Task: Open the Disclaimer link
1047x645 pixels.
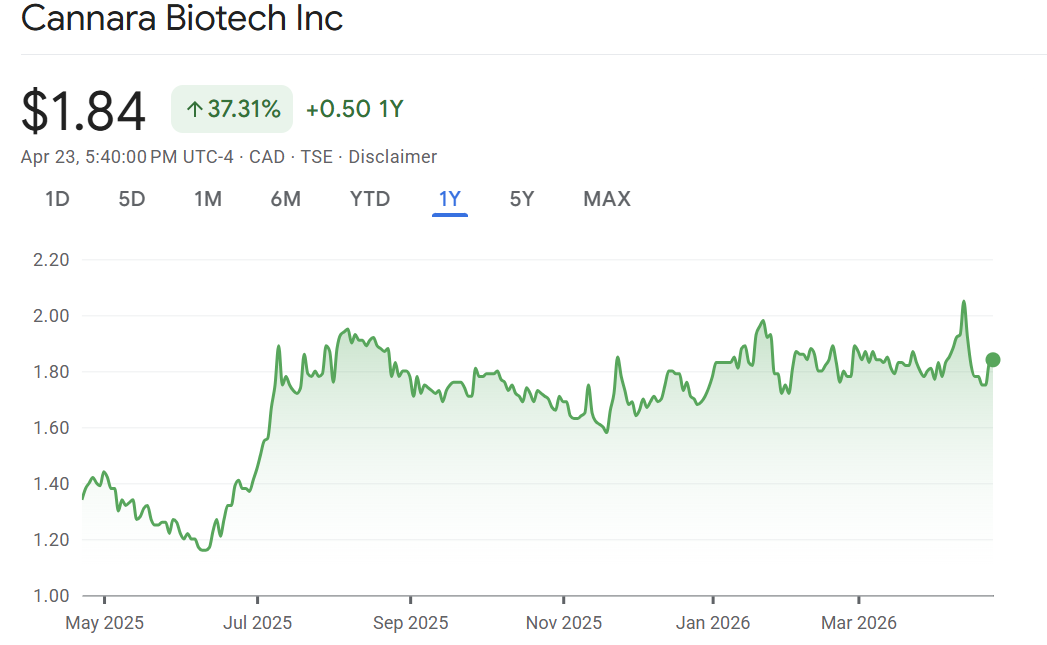Action: click(x=392, y=157)
